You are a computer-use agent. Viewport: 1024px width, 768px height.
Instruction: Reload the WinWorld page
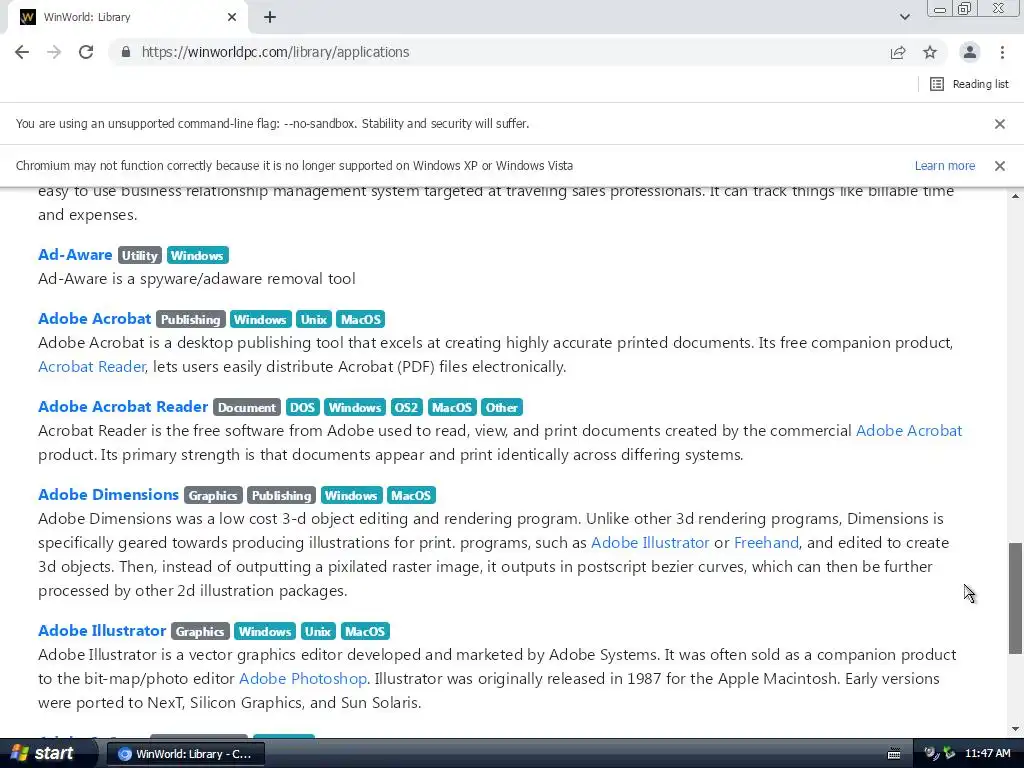(86, 52)
